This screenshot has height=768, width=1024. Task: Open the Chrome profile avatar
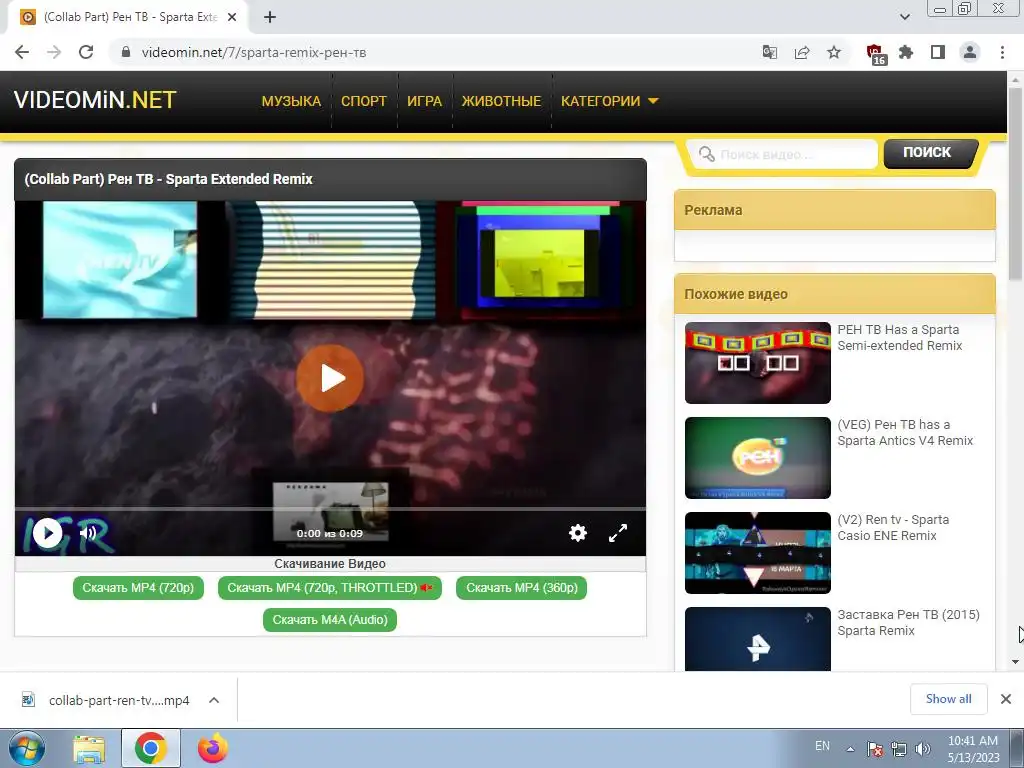tap(970, 52)
